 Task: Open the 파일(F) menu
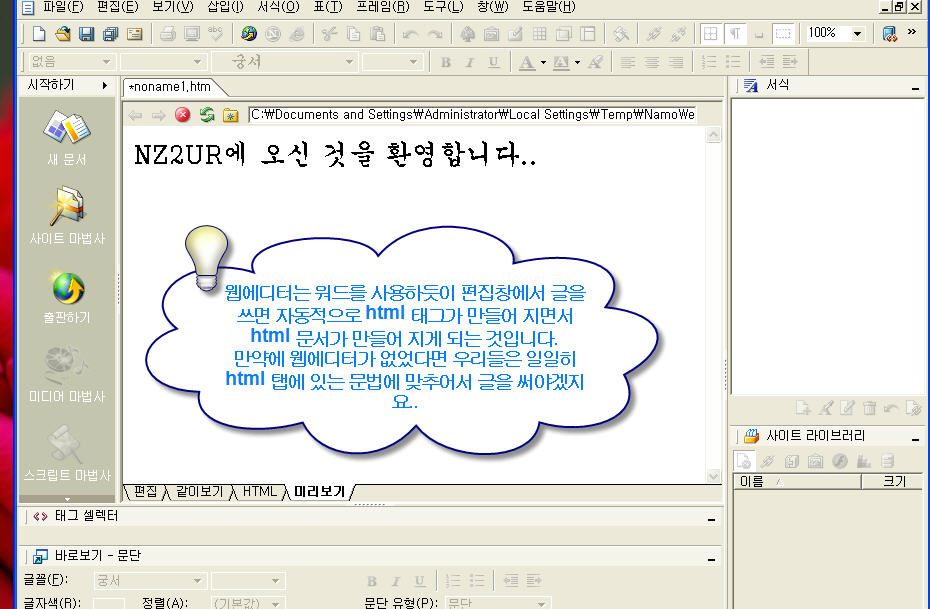click(63, 7)
